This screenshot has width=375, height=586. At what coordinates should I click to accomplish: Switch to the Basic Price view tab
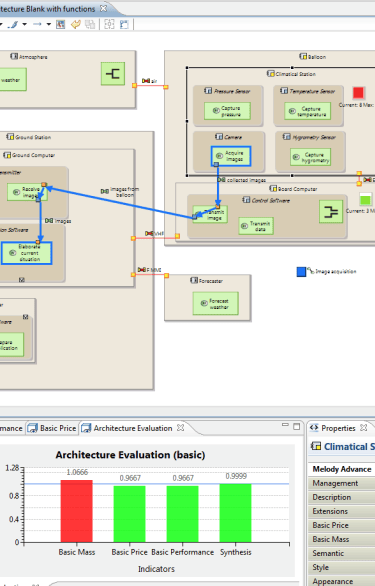coord(52,428)
